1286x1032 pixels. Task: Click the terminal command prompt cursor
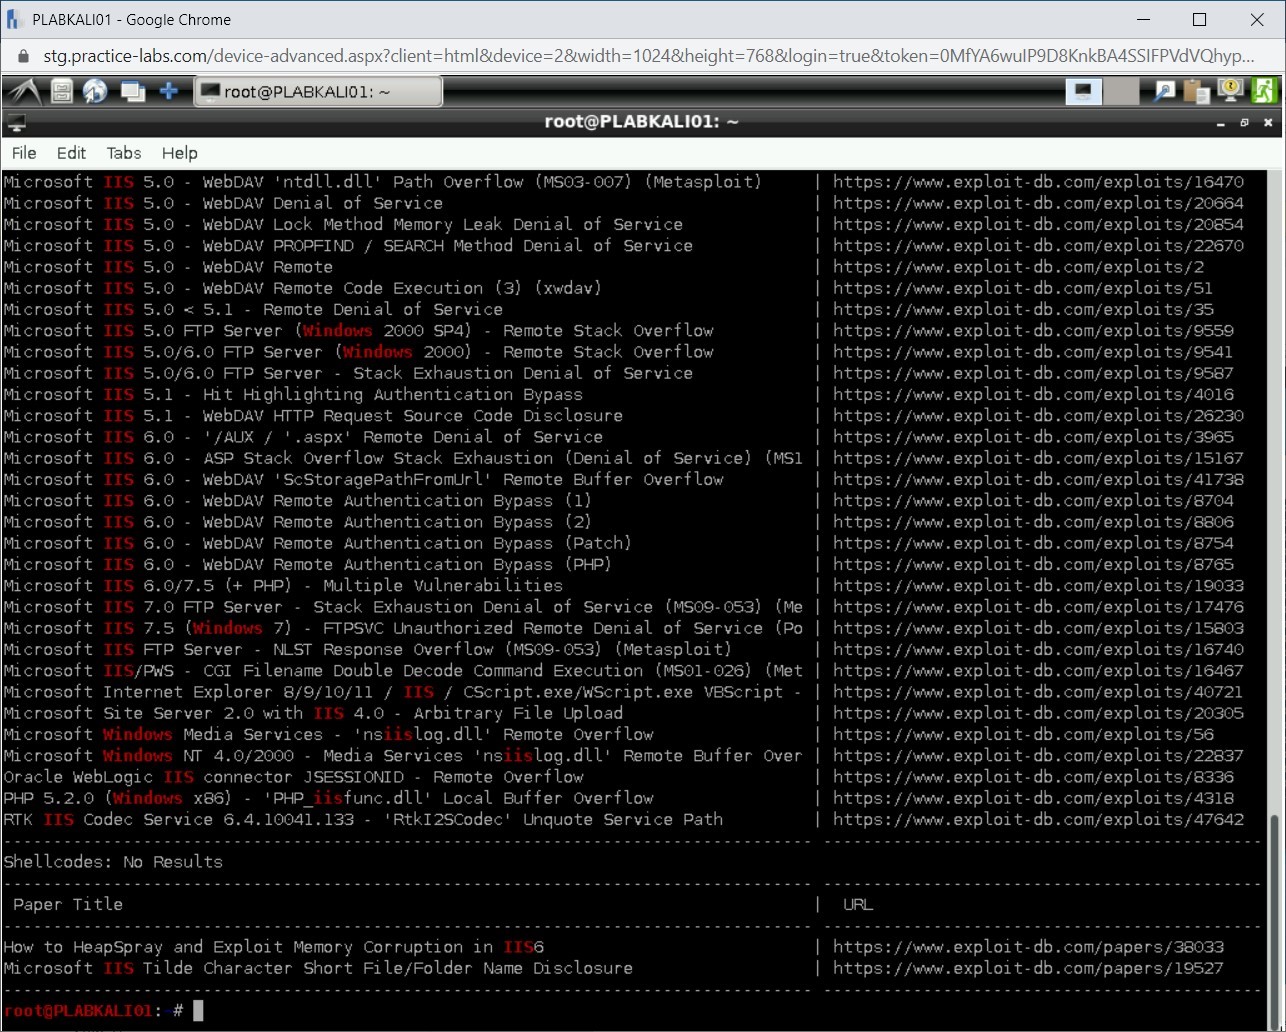point(198,1011)
